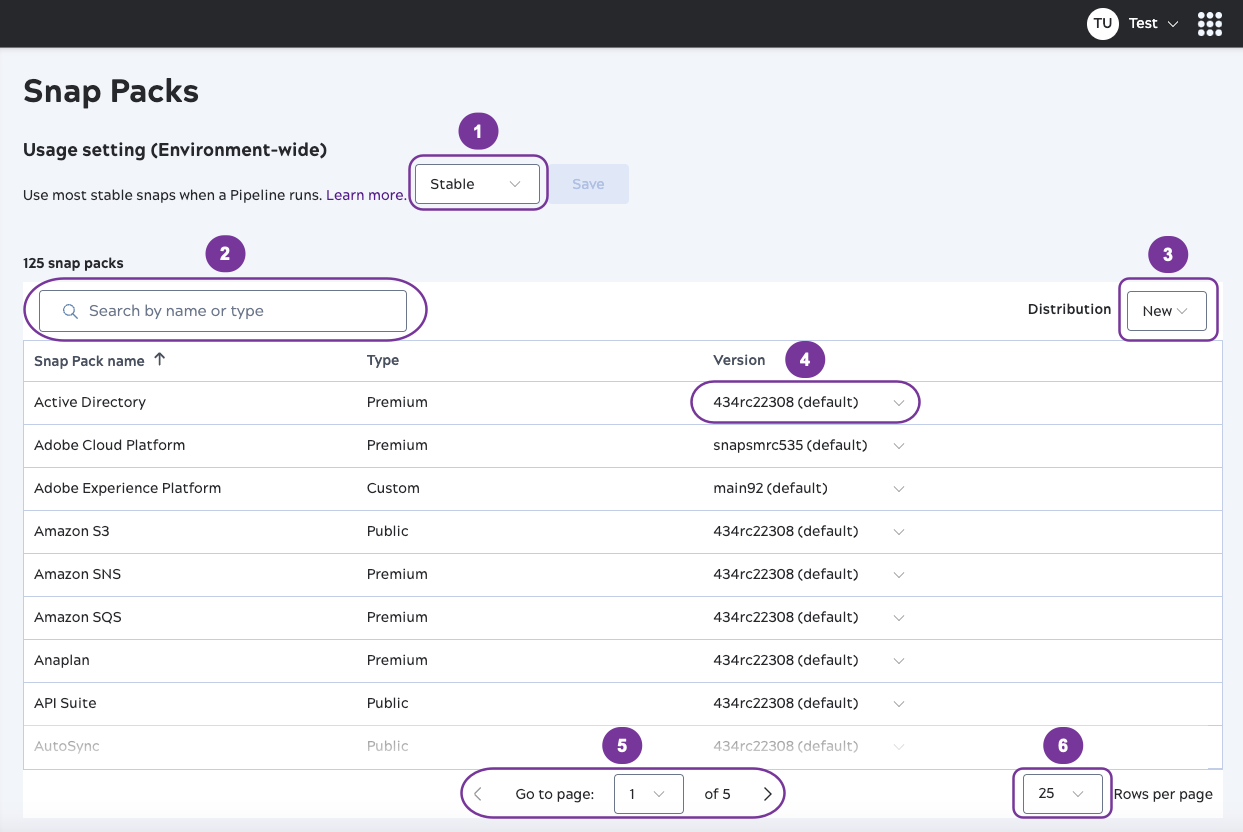Click the Version column header
The image size is (1243, 832).
click(x=740, y=359)
